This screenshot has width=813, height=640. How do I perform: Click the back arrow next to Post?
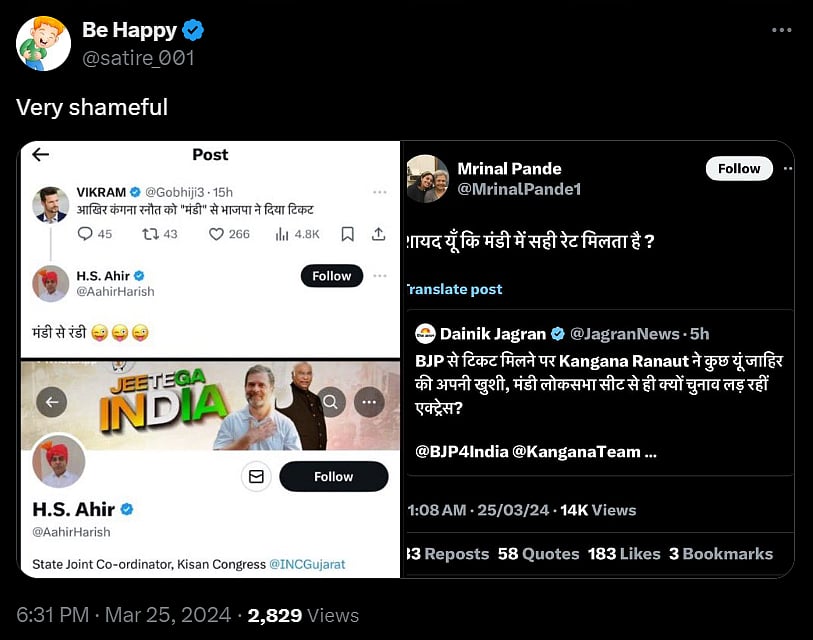point(41,154)
